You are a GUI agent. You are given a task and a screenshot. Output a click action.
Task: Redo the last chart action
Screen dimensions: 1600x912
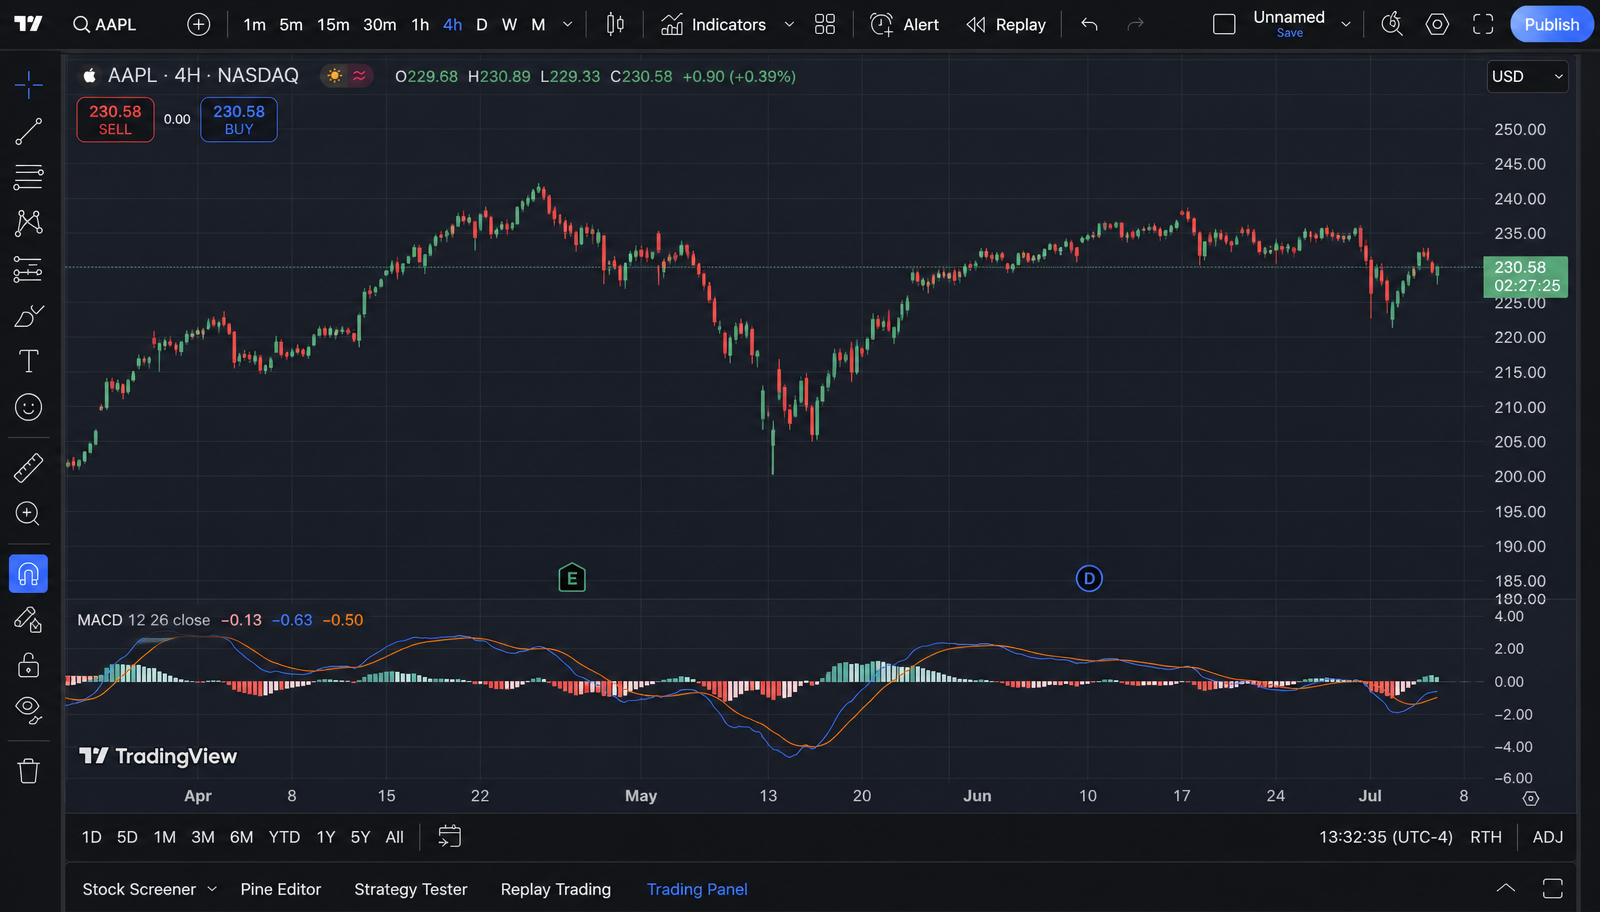tap(1135, 24)
